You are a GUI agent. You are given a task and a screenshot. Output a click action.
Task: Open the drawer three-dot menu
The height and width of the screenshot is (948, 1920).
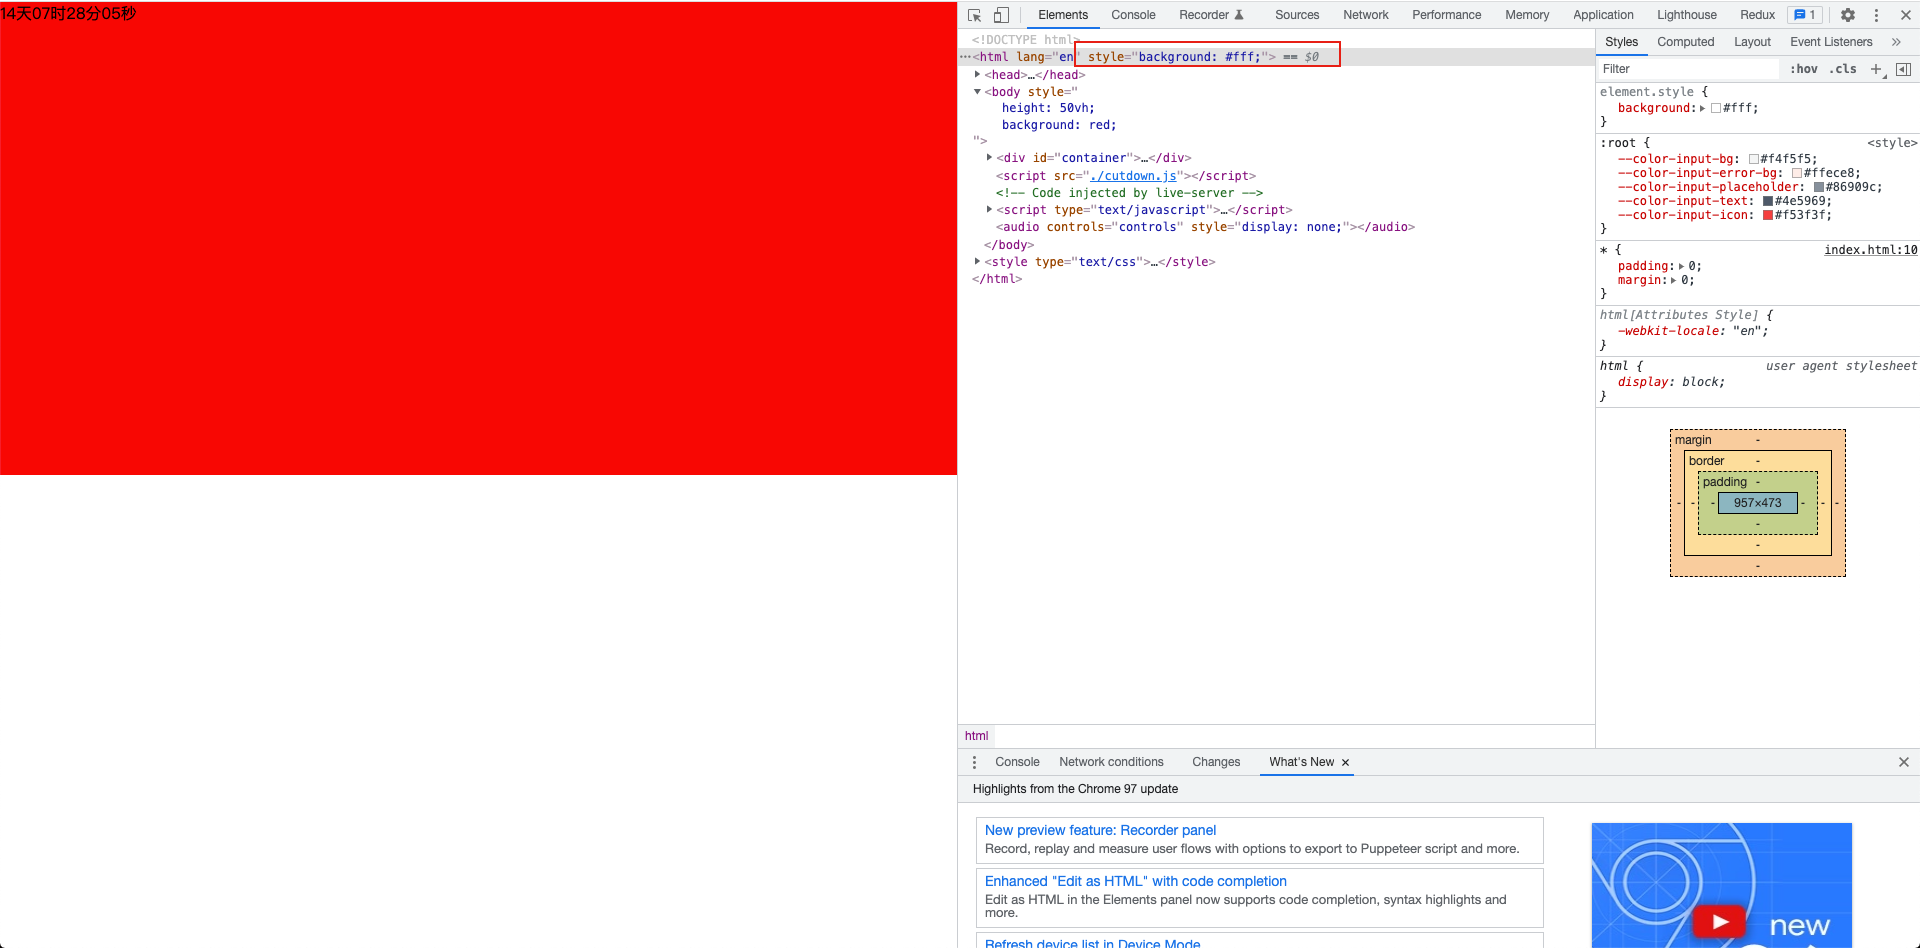pos(974,762)
